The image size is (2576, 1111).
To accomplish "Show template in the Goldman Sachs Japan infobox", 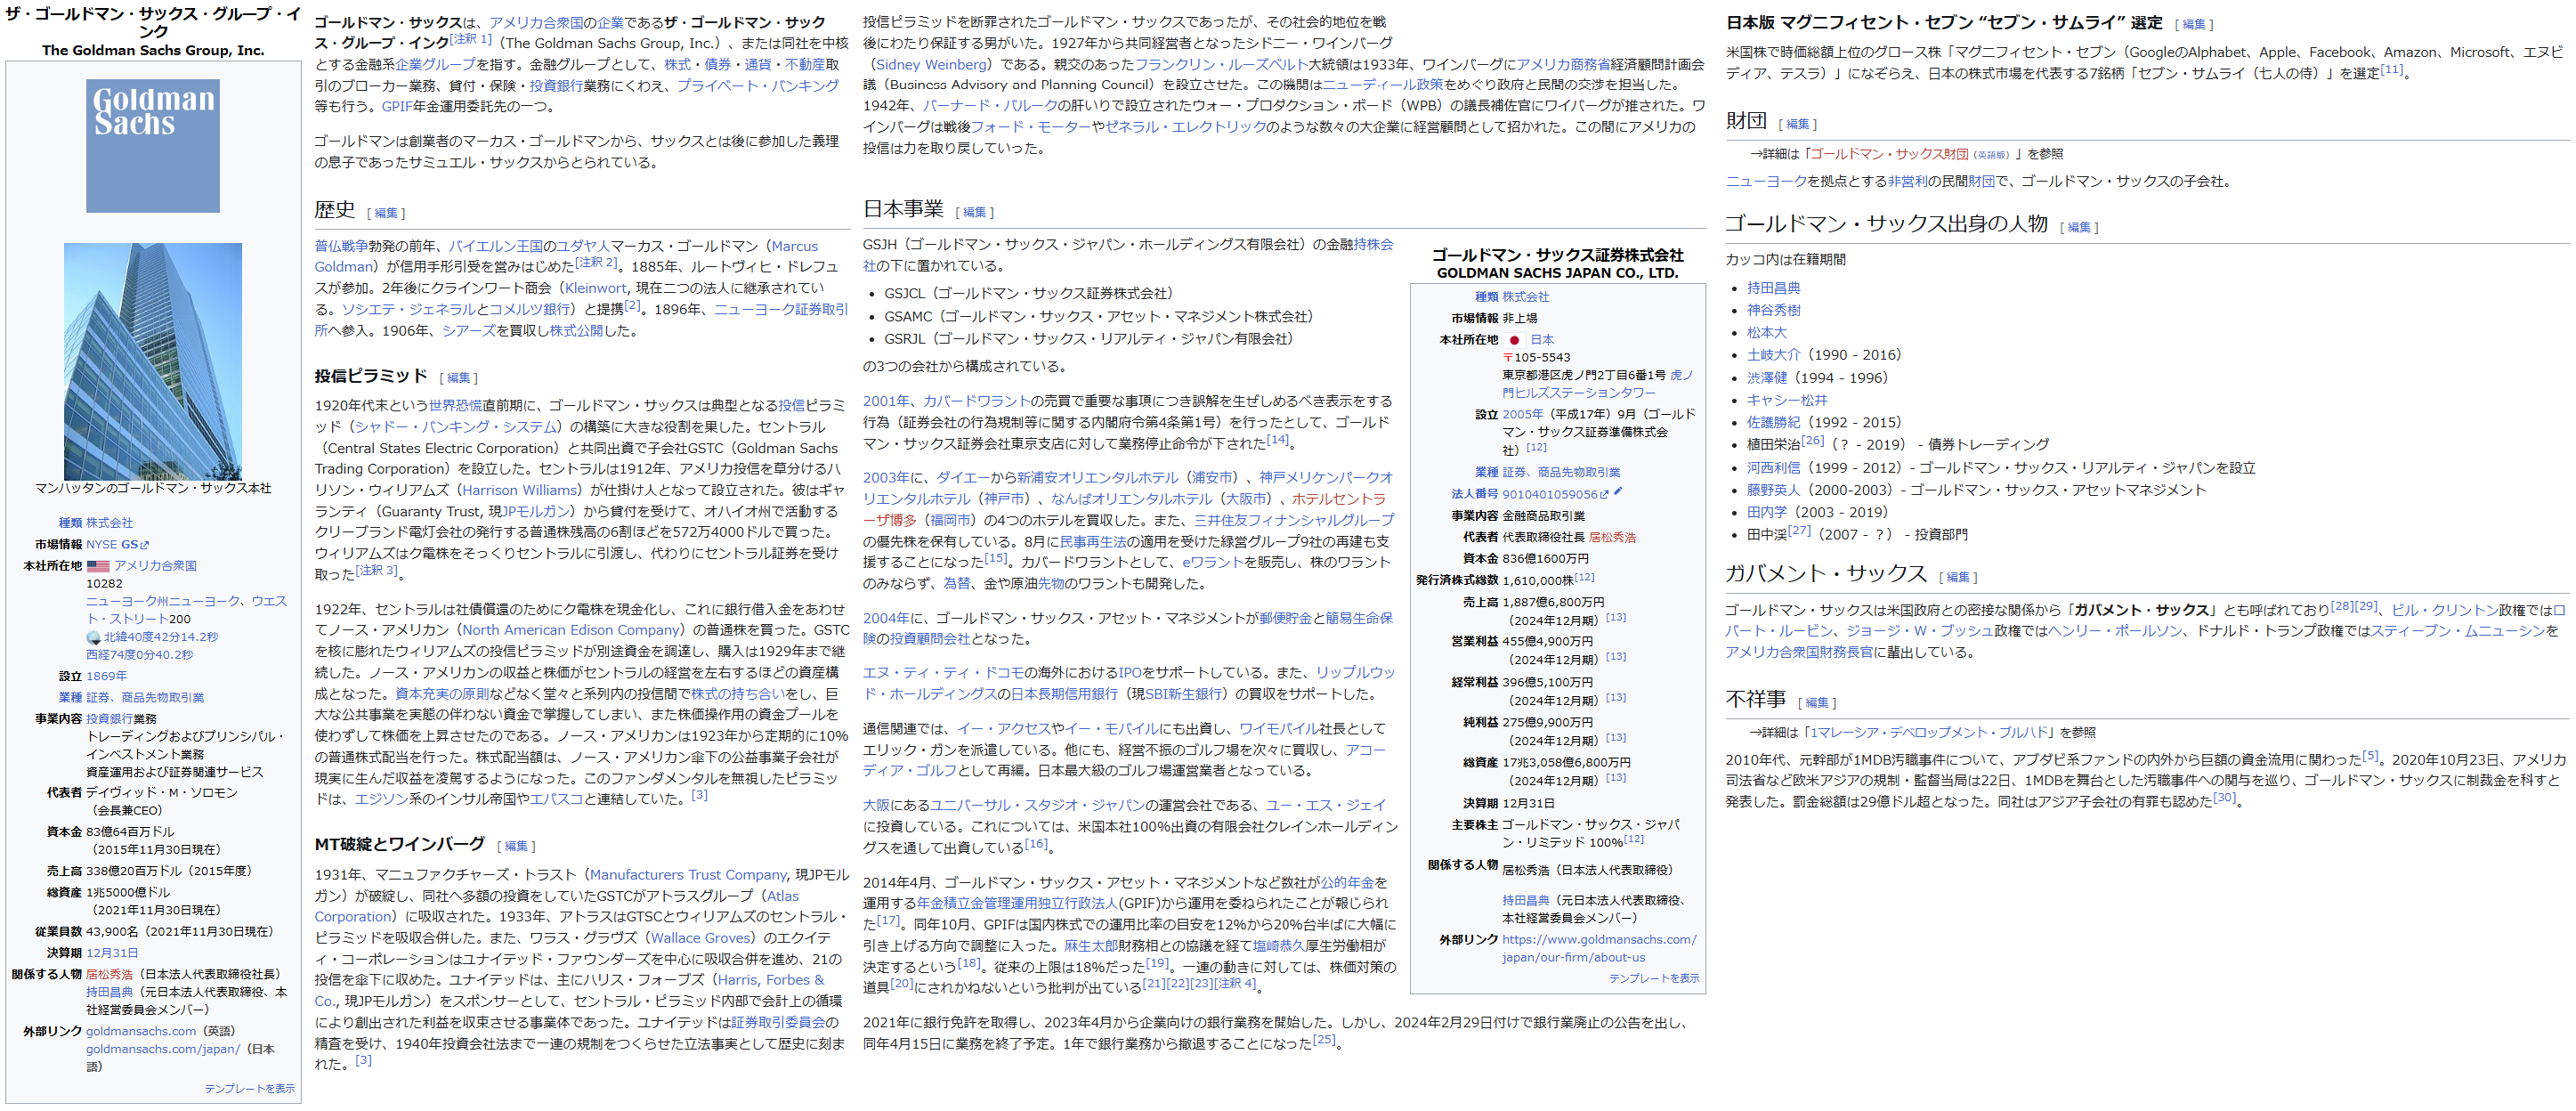I will coord(1654,978).
